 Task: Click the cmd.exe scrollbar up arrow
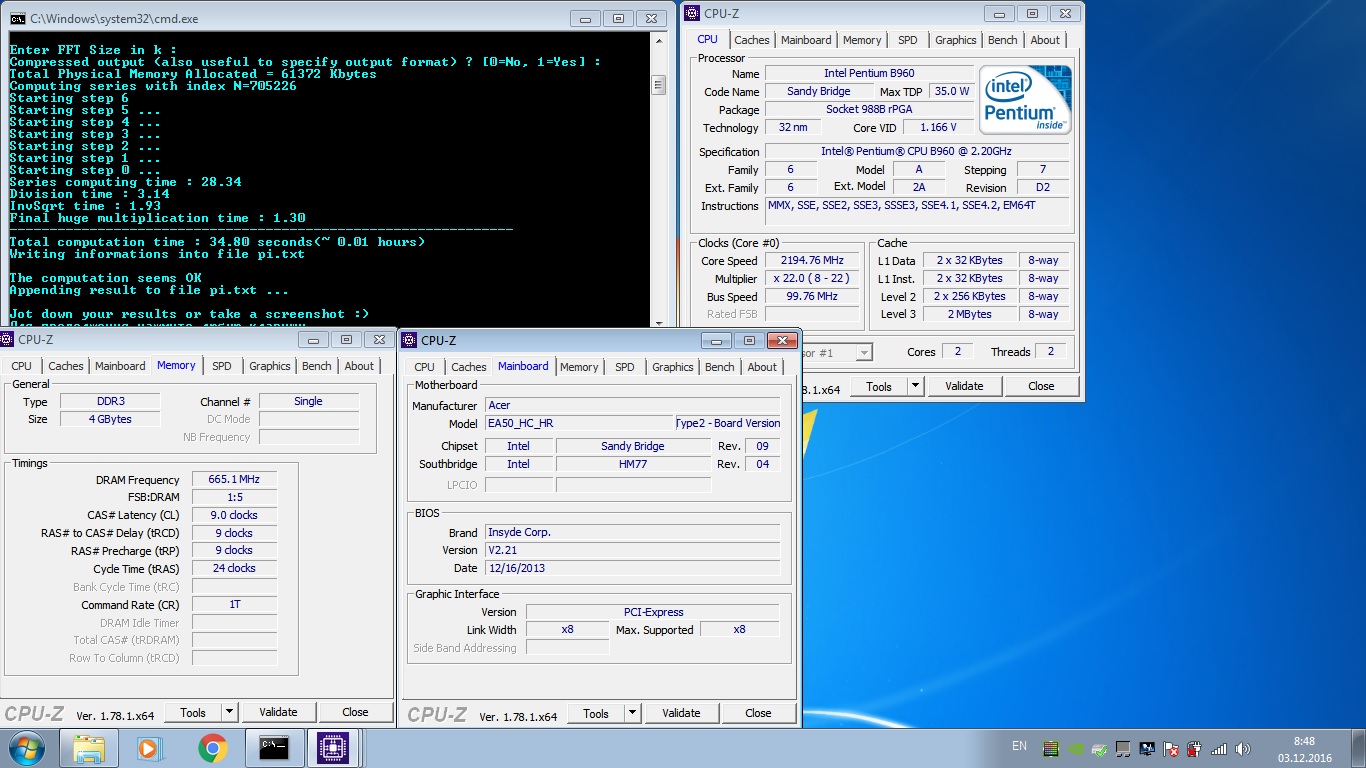click(x=658, y=43)
